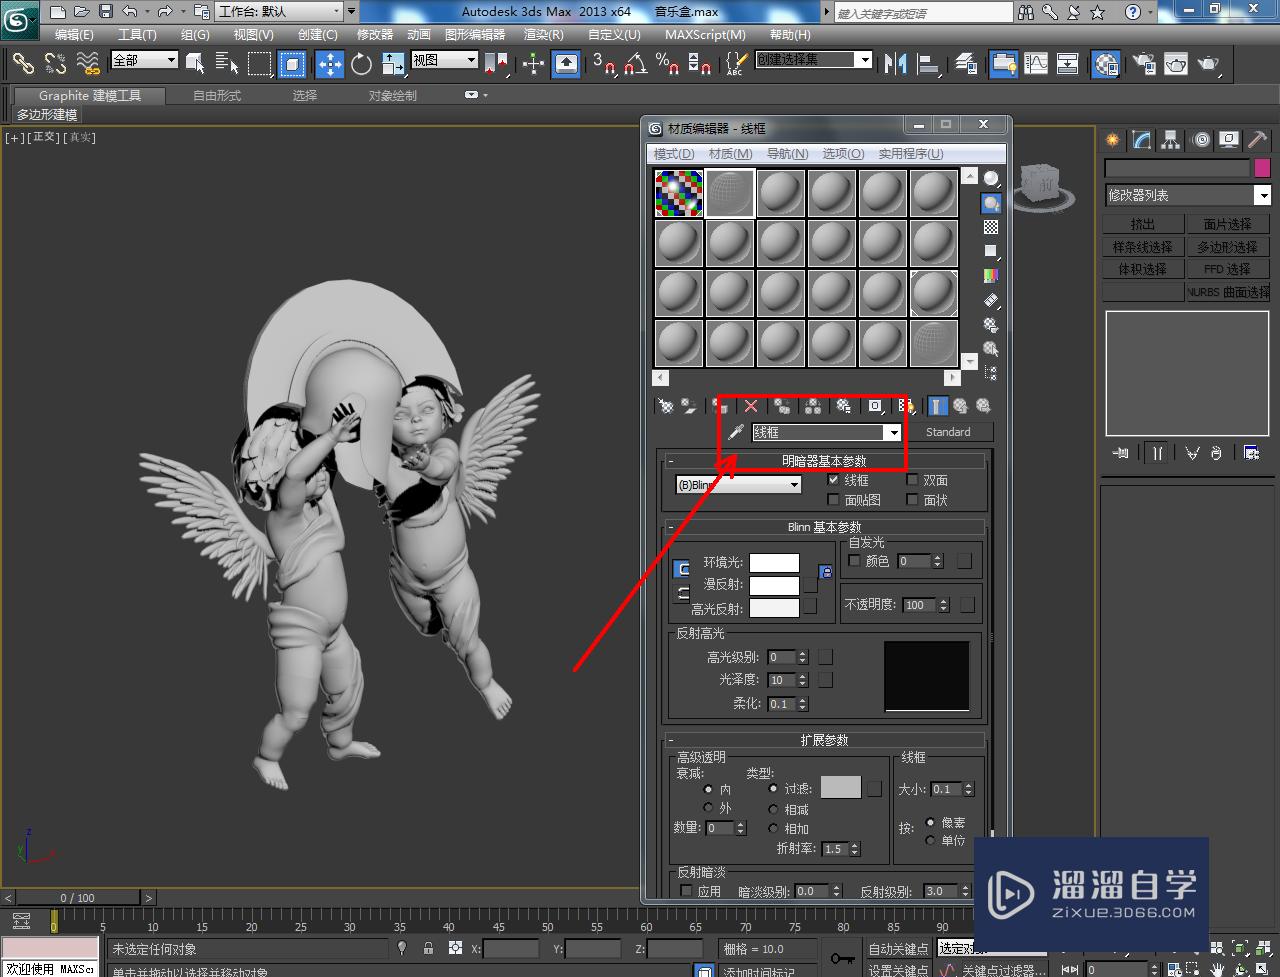
Task: Toggle Angle Snap icon
Action: 635,64
